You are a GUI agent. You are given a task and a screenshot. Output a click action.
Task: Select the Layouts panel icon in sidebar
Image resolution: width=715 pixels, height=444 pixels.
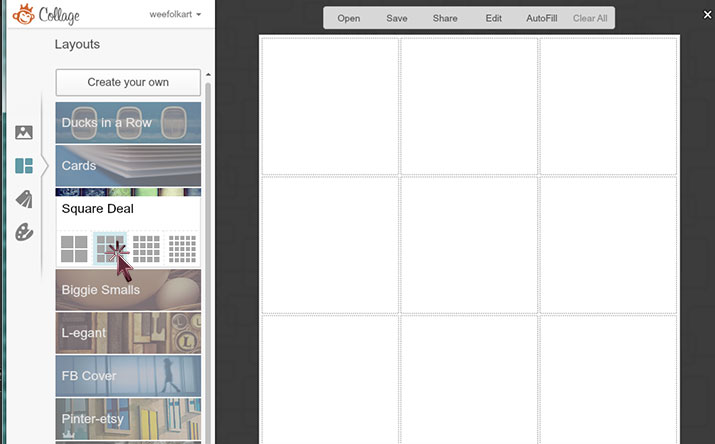click(24, 166)
